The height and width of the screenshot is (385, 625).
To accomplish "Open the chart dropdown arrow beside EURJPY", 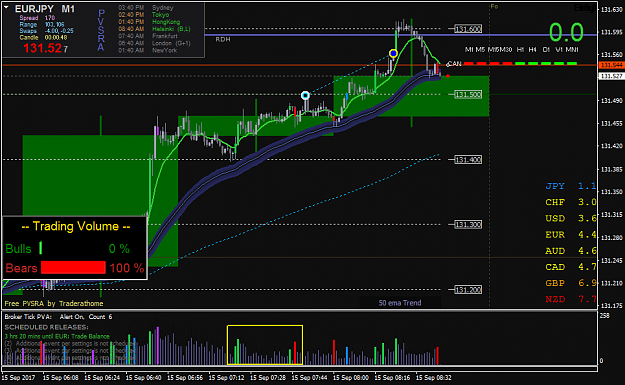I will (6, 7).
